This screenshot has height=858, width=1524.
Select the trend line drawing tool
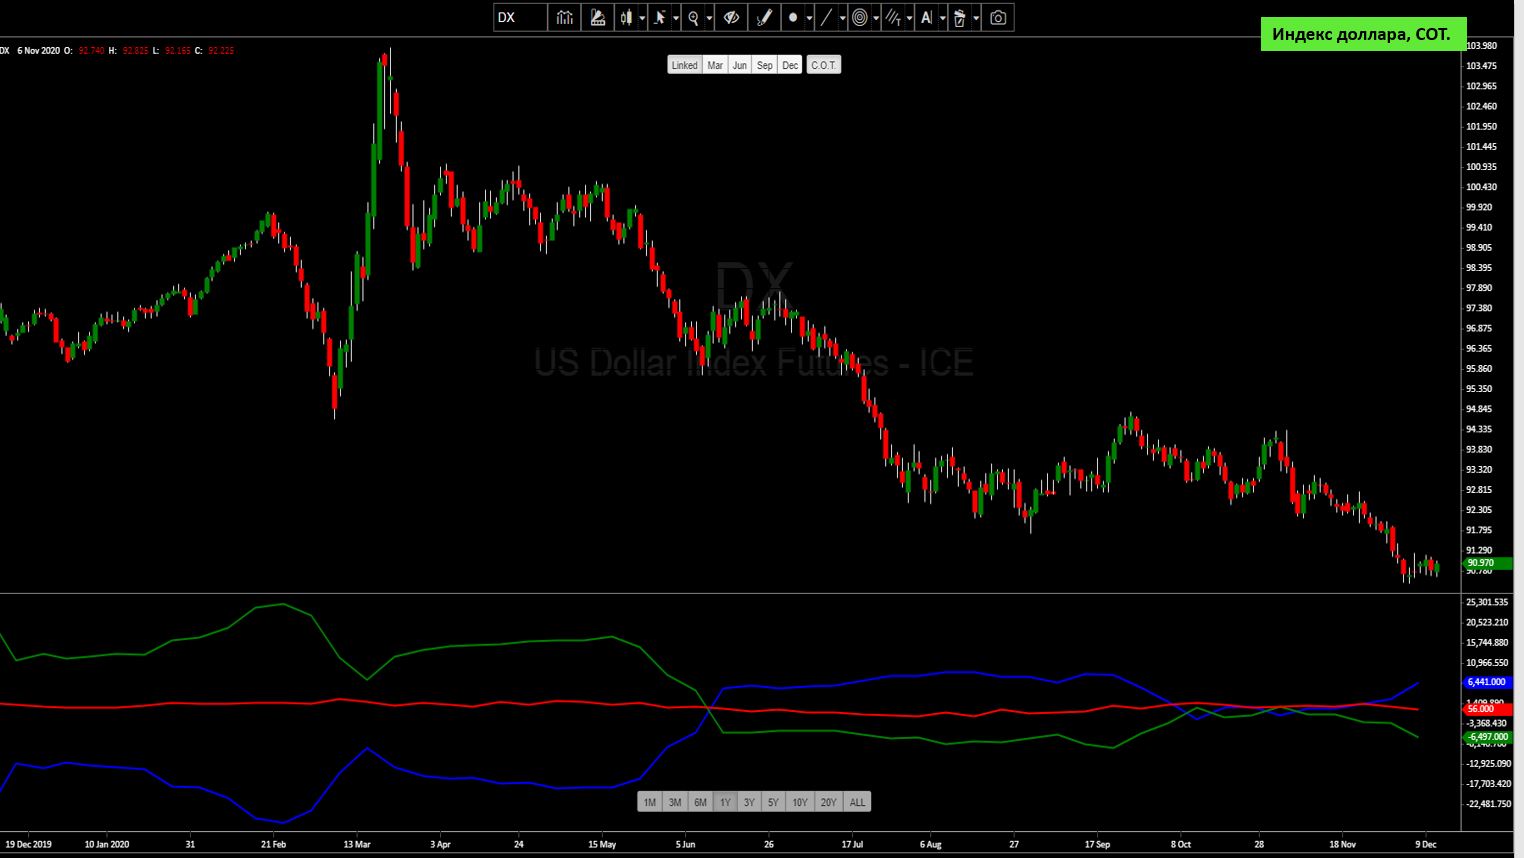tap(826, 18)
